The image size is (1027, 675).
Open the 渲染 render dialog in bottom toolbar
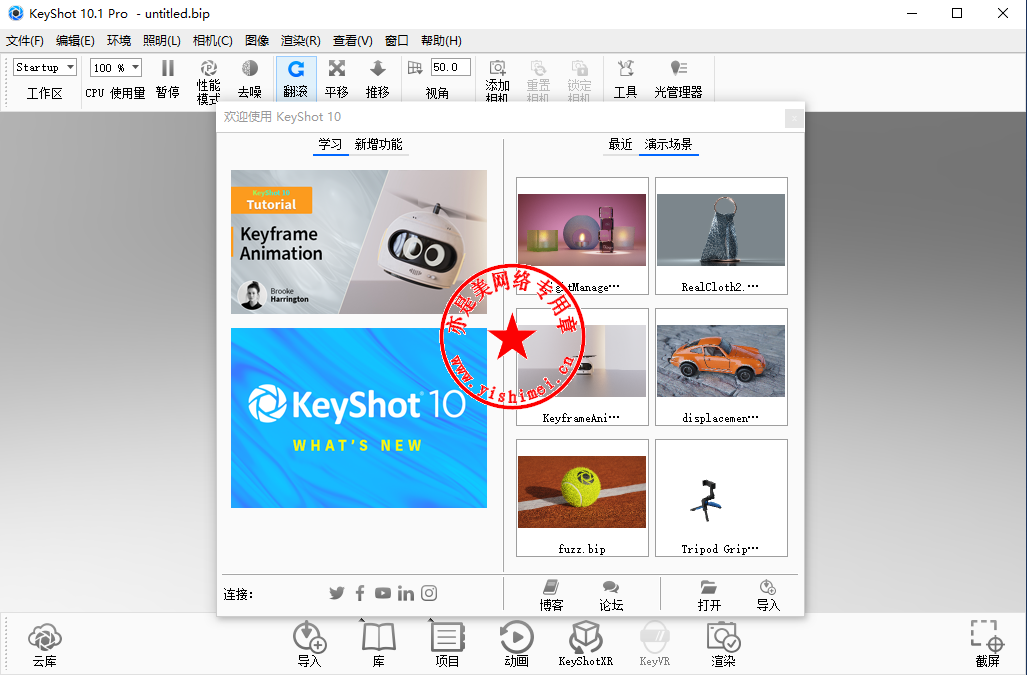click(x=723, y=645)
